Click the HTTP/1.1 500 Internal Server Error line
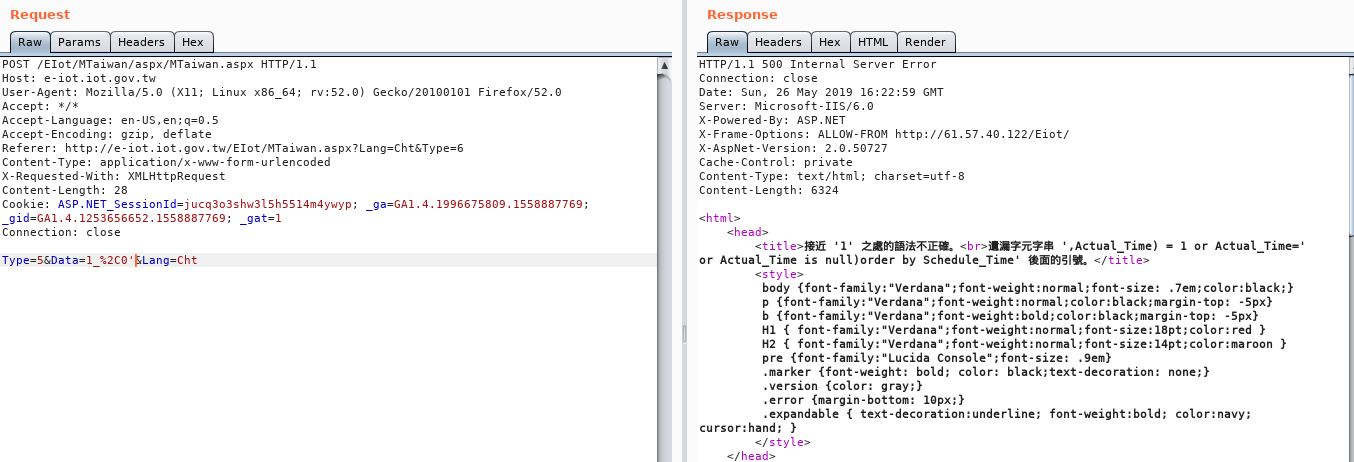The height and width of the screenshot is (462, 1354). [818, 64]
